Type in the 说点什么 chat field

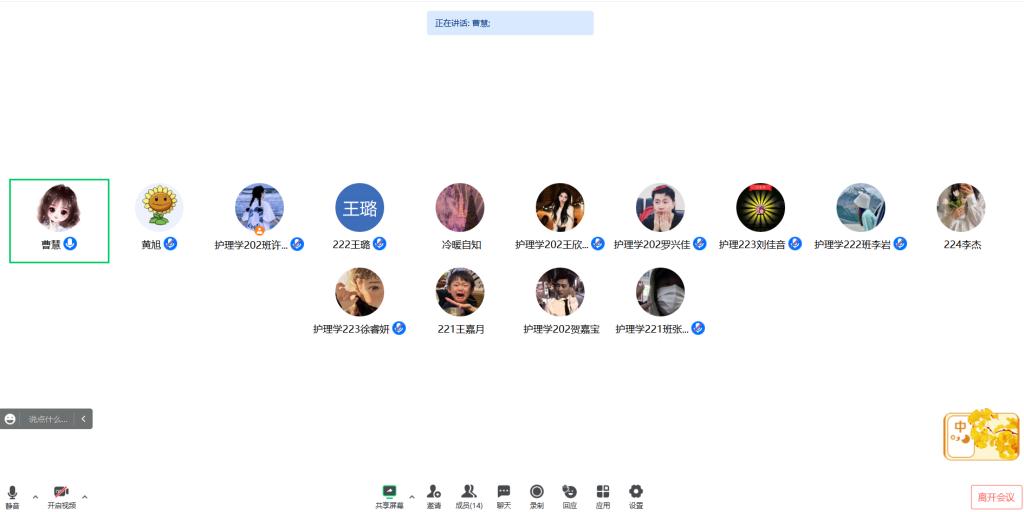tap(48, 419)
